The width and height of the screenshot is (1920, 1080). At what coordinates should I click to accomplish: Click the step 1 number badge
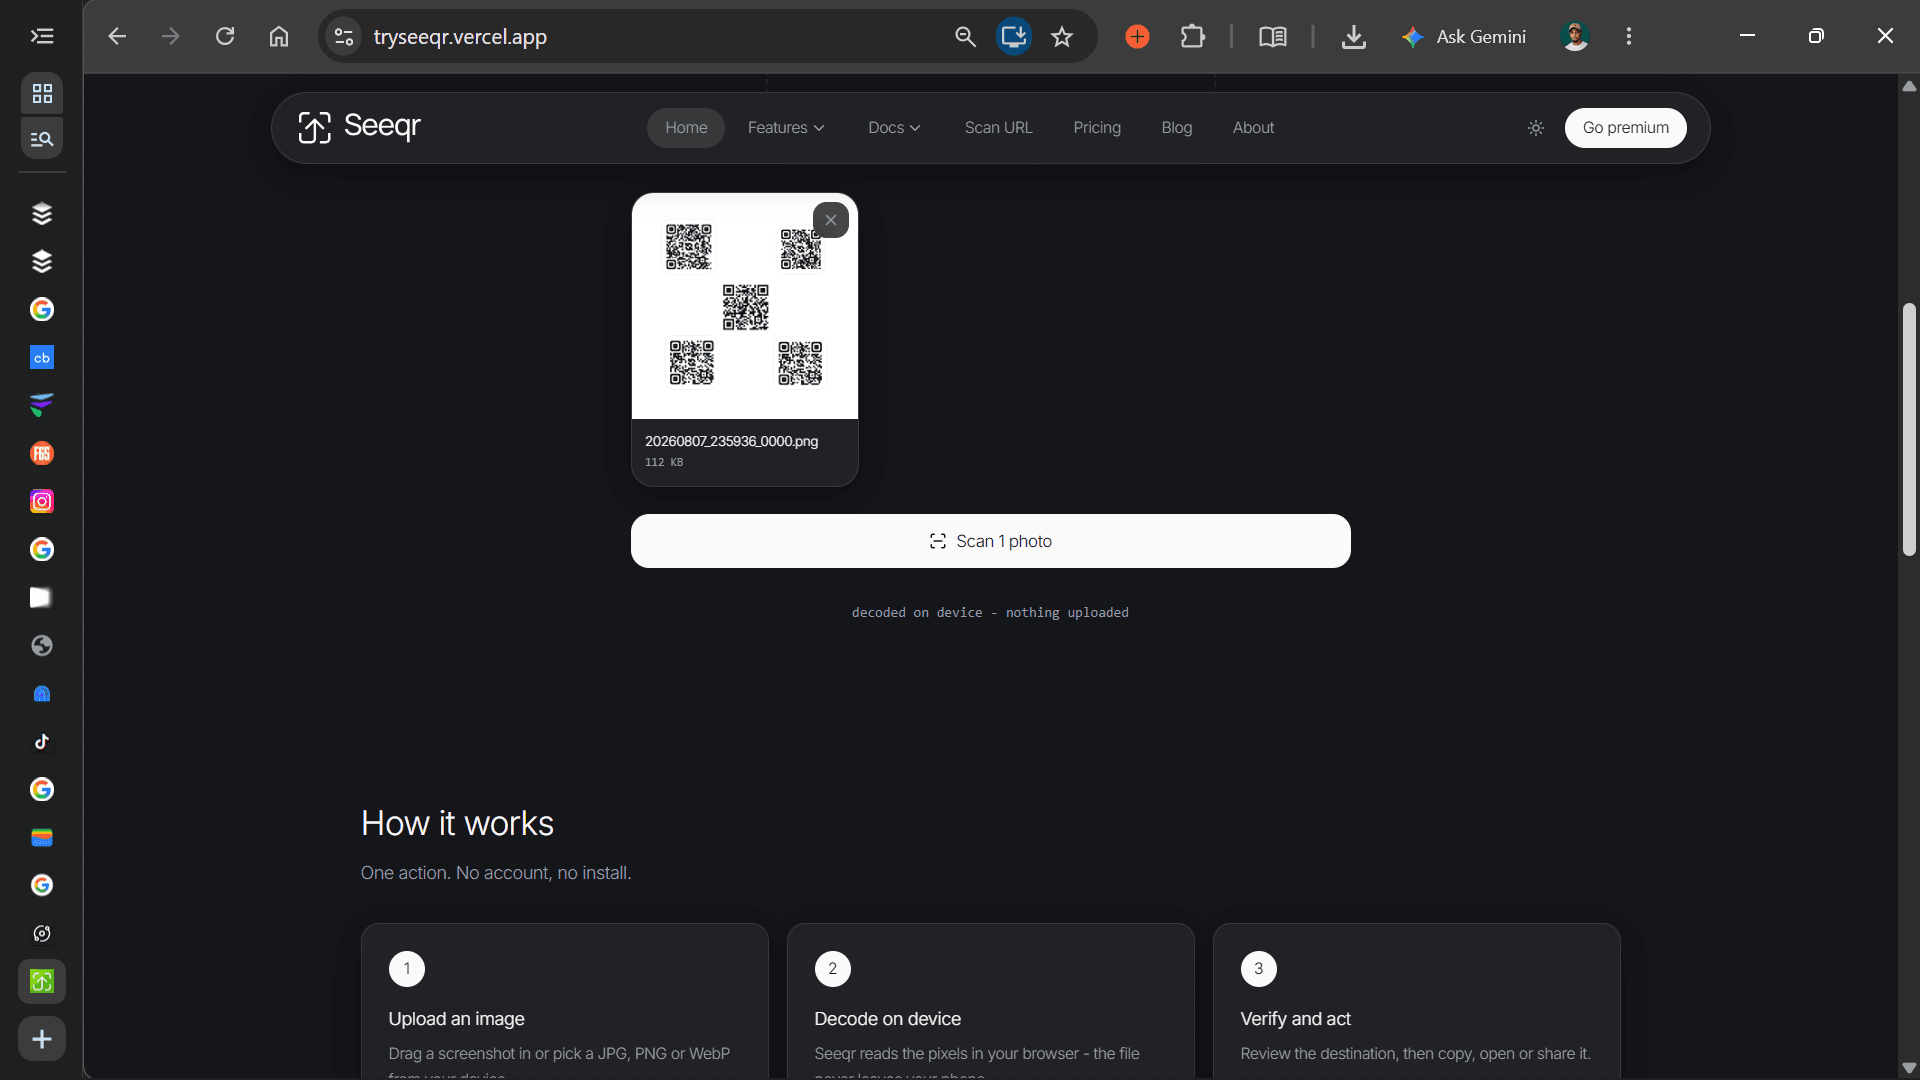tap(407, 969)
